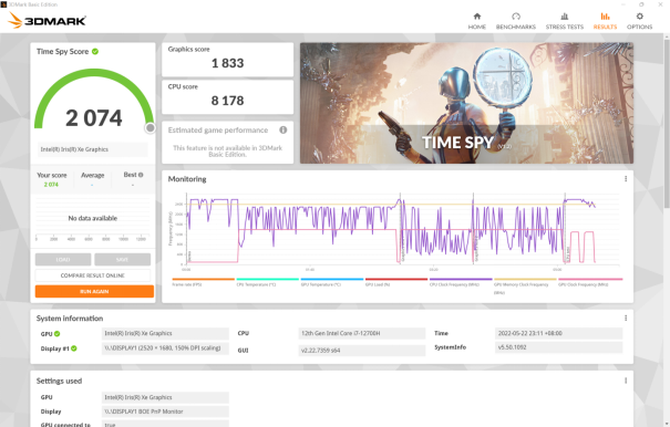
Task: Open the Home tab icon
Action: [477, 17]
